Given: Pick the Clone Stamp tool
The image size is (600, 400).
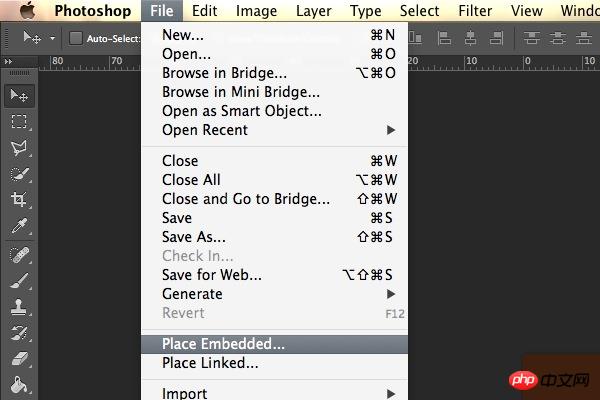Looking at the screenshot, I should pyautogui.click(x=19, y=307).
